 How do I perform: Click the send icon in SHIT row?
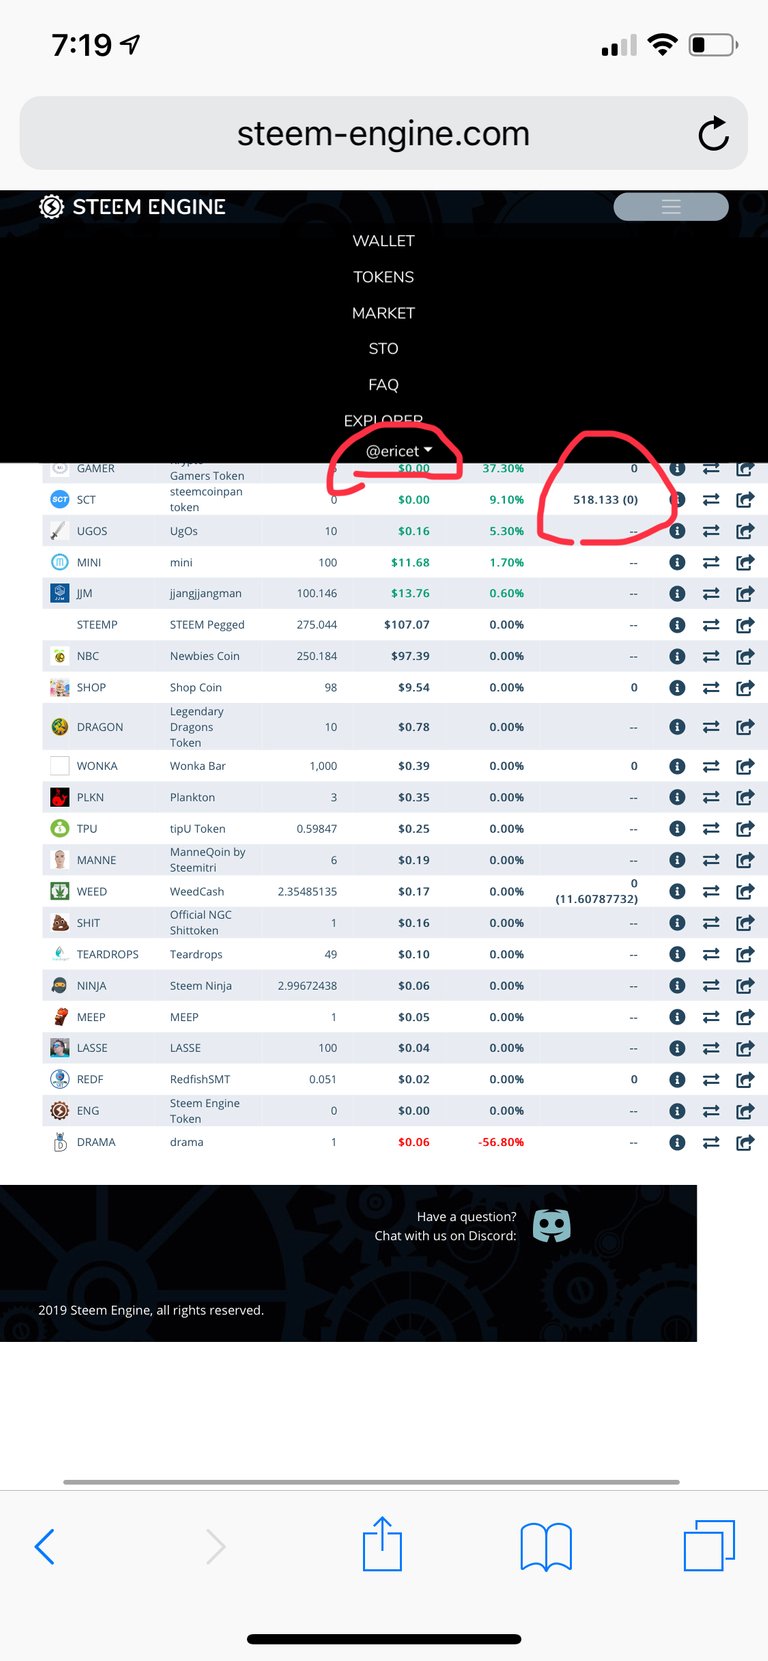click(745, 923)
